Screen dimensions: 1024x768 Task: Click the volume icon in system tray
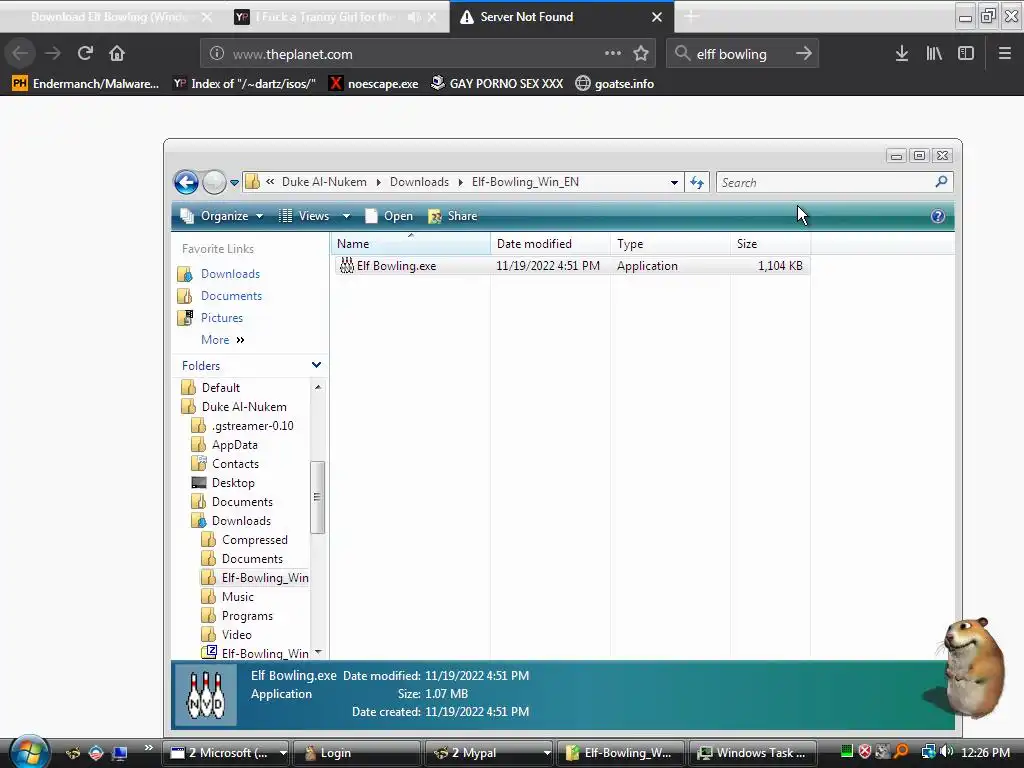946,752
